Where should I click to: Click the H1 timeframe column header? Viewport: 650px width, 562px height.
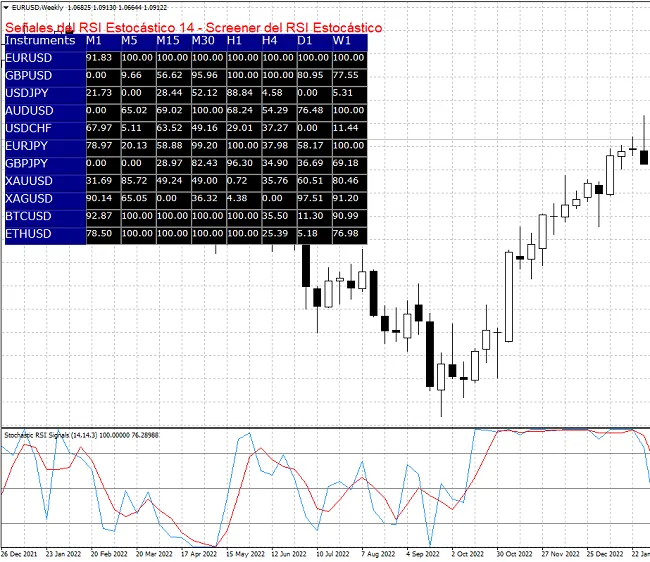(x=234, y=41)
